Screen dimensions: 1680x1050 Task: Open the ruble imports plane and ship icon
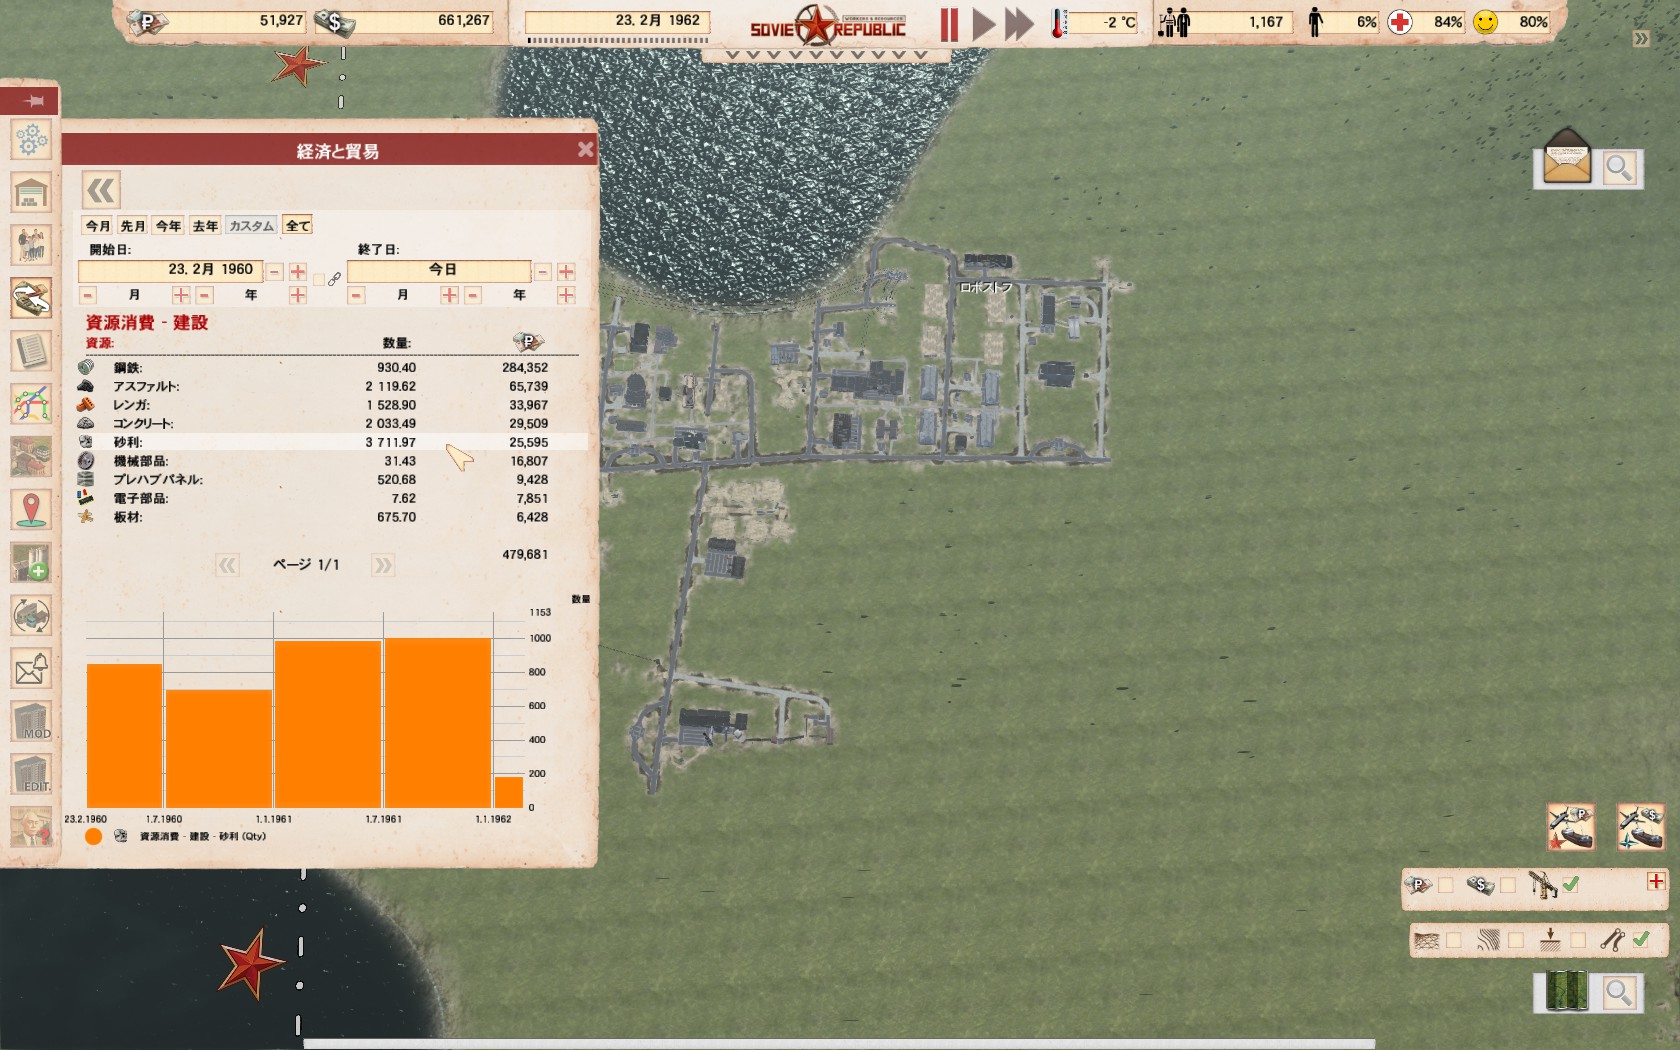(1571, 827)
